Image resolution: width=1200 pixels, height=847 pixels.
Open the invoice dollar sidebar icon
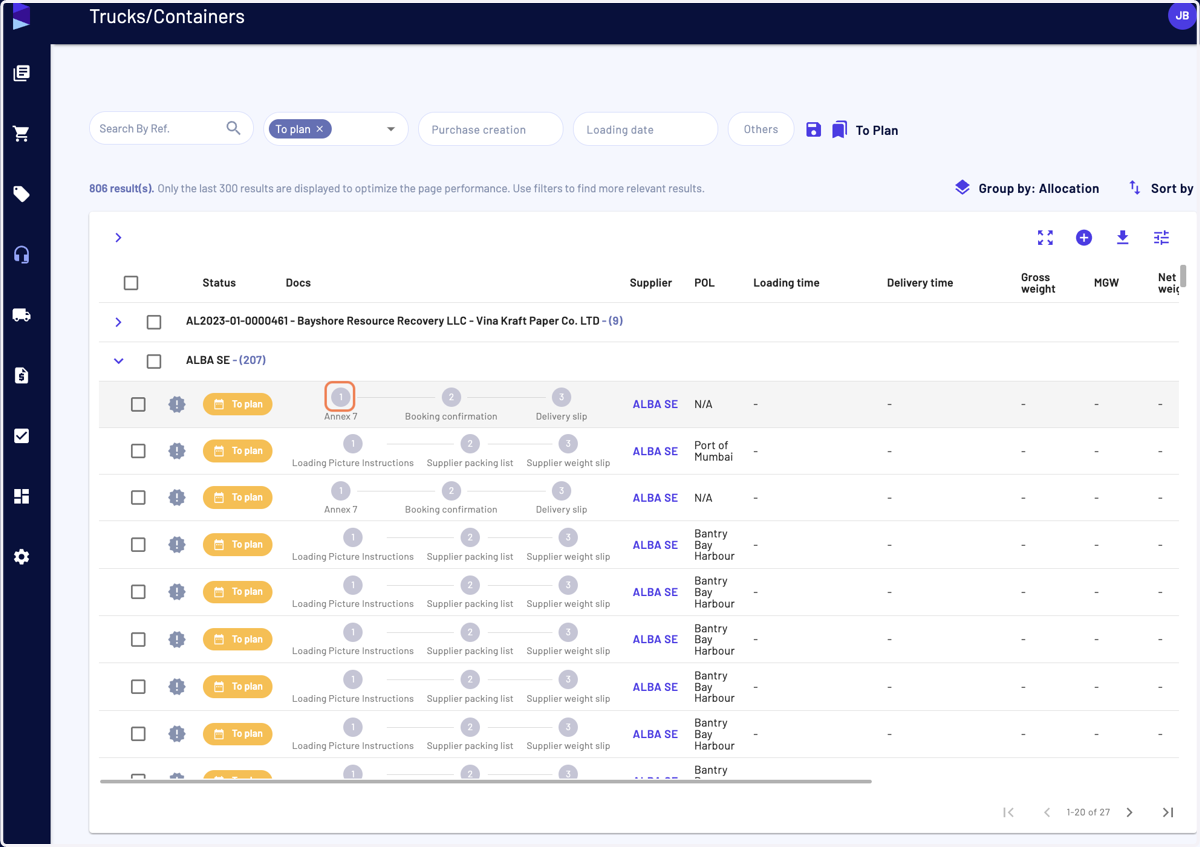[21, 376]
